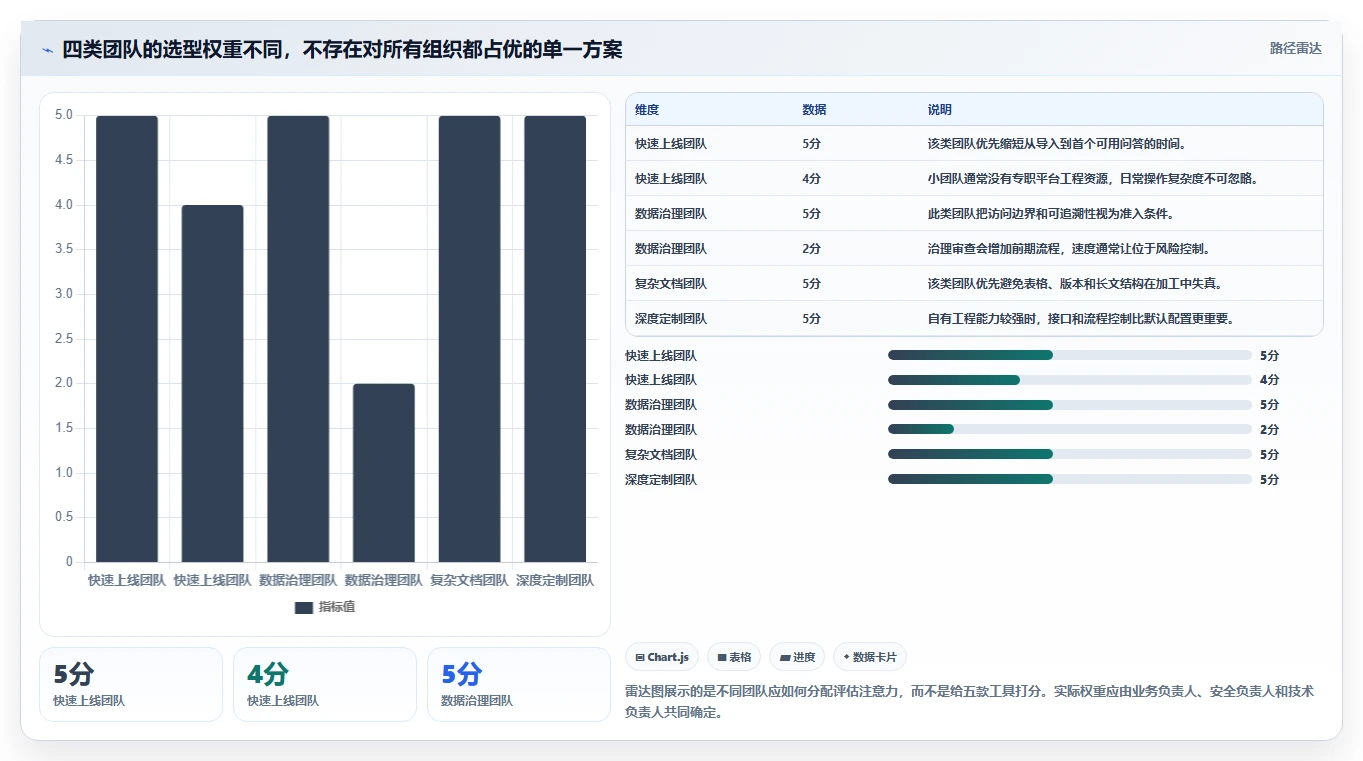Click the 2分 score cell in the table
This screenshot has width=1363, height=761.
pyautogui.click(x=811, y=249)
